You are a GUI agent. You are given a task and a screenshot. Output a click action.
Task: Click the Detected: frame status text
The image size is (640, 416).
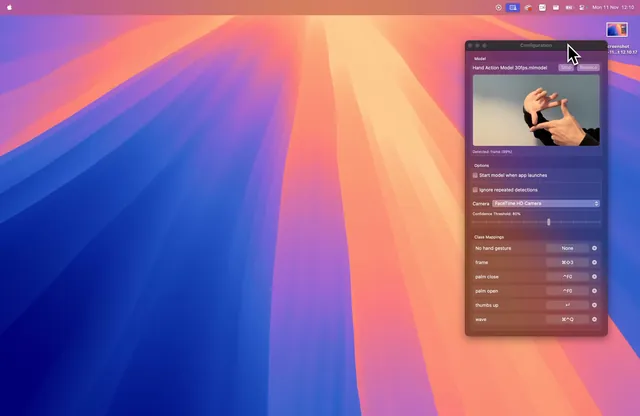(492, 152)
